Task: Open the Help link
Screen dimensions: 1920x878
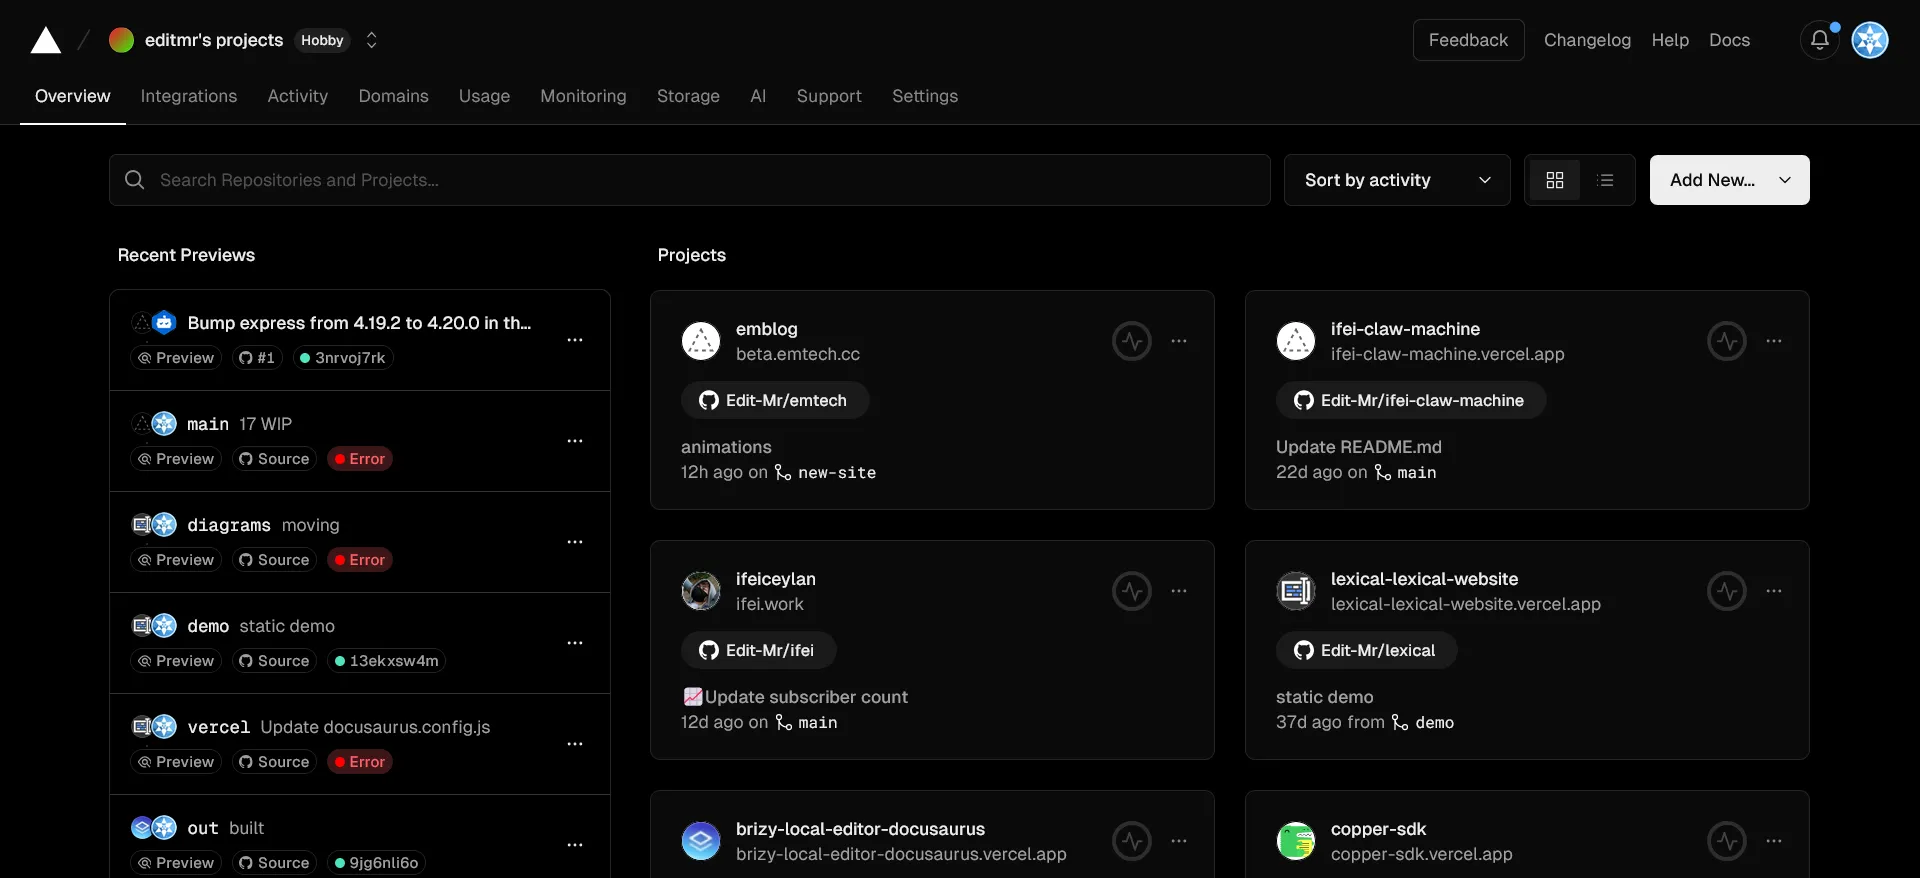Action: pyautogui.click(x=1670, y=40)
